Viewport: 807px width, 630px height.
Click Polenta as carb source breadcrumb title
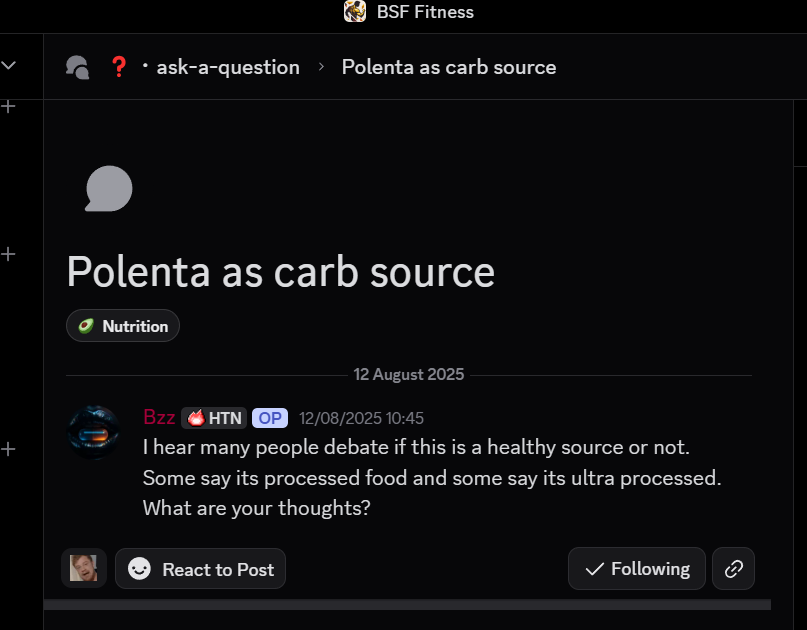(x=449, y=67)
